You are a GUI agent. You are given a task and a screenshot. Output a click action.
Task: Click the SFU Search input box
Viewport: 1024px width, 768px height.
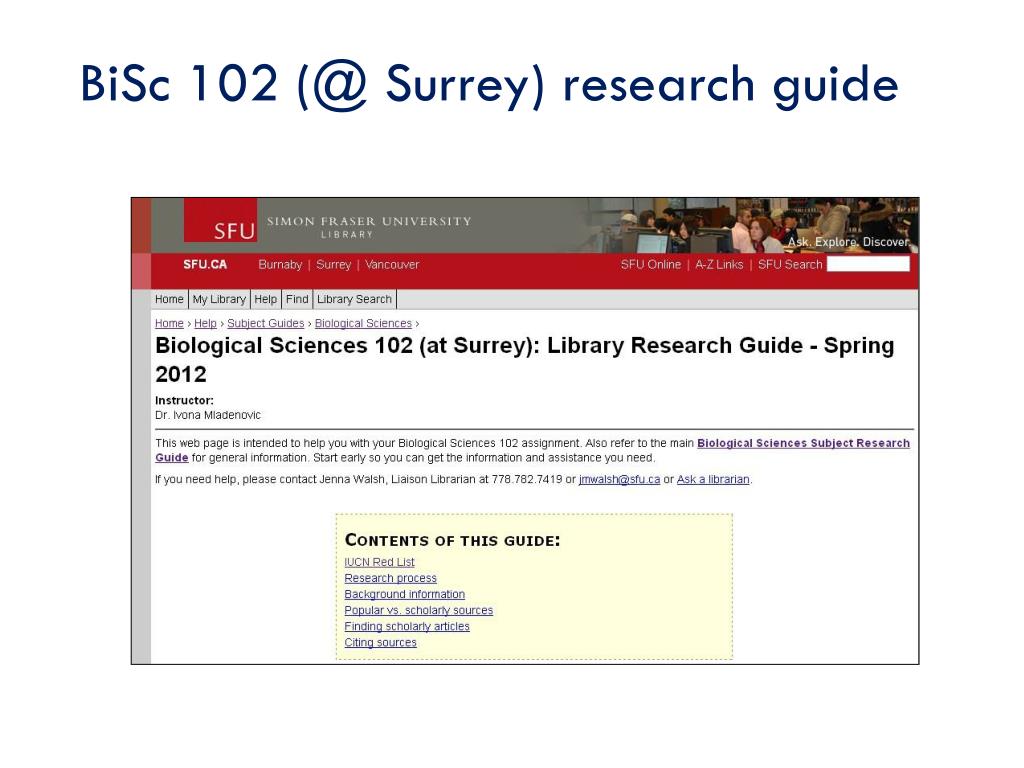868,264
